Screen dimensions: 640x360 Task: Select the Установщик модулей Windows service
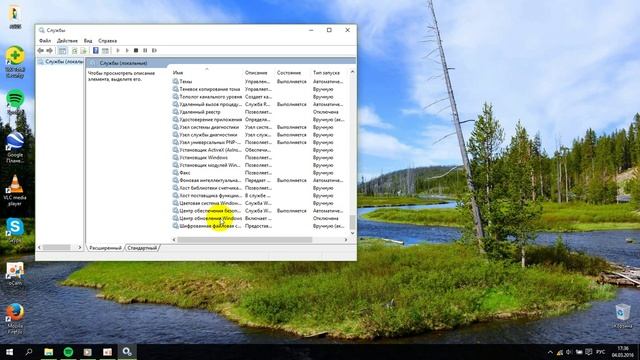pyautogui.click(x=260, y=165)
